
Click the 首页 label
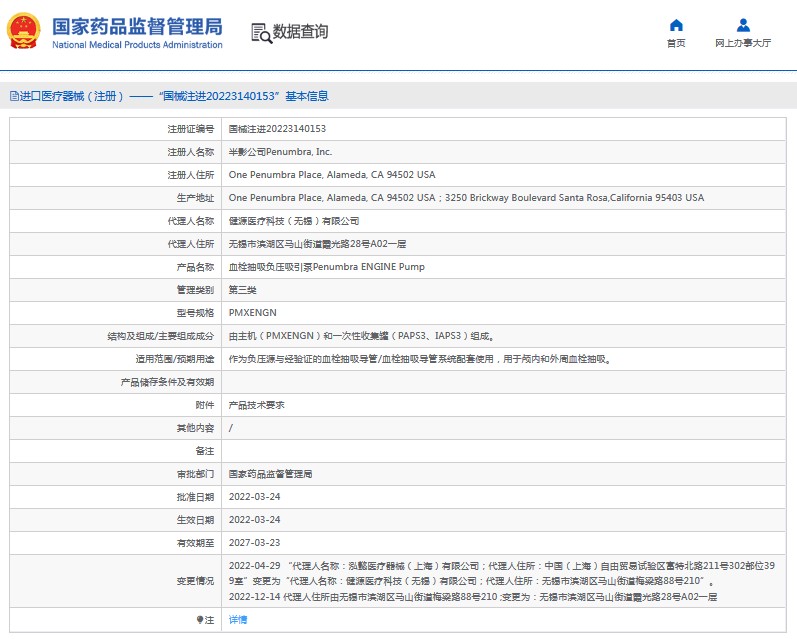[676, 43]
